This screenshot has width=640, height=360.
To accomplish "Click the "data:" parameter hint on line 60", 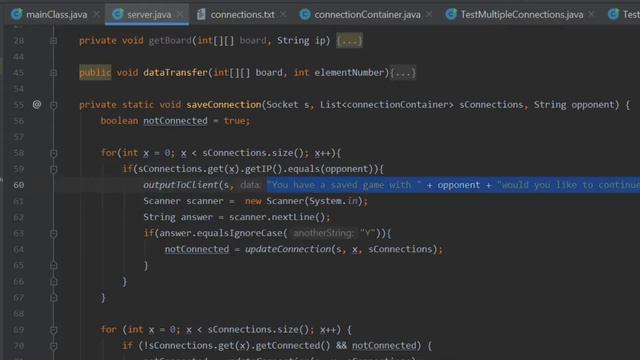I will coord(250,185).
